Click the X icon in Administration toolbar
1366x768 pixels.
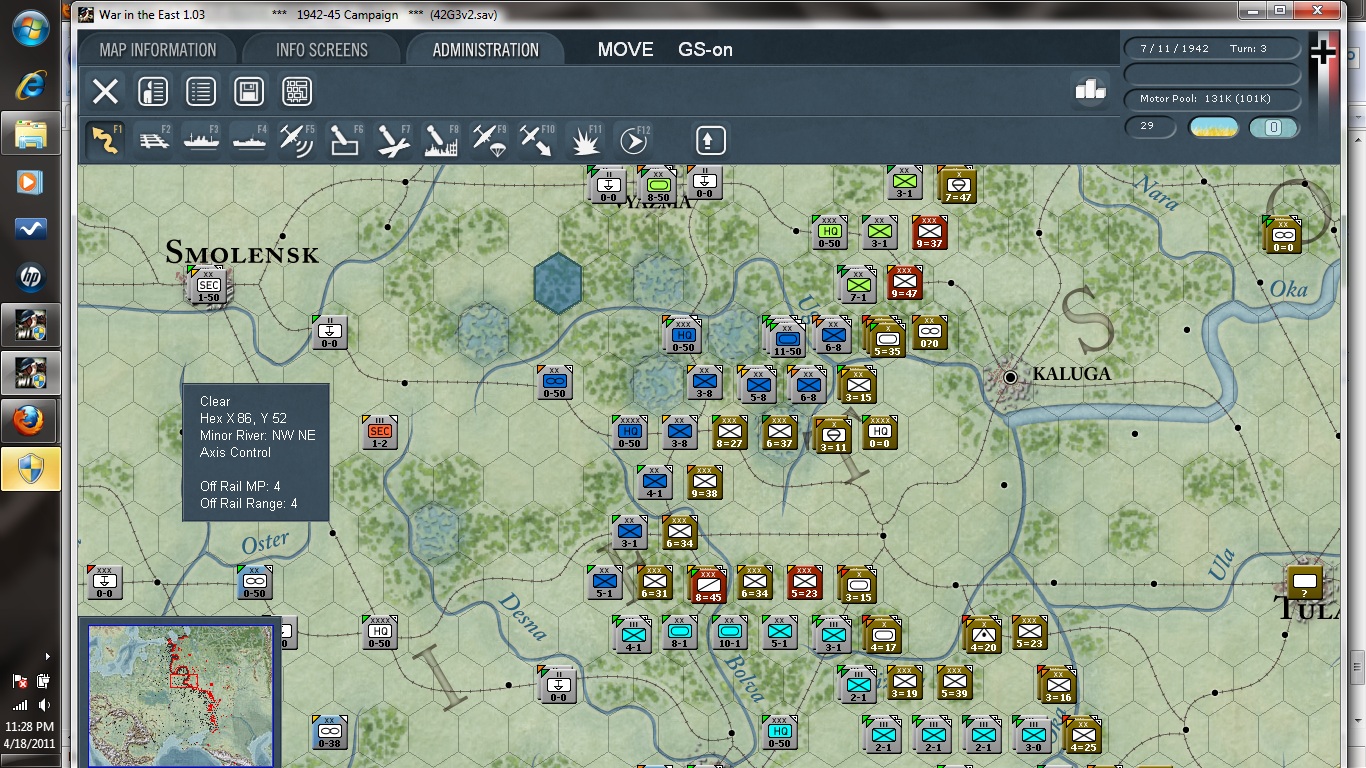pyautogui.click(x=105, y=92)
